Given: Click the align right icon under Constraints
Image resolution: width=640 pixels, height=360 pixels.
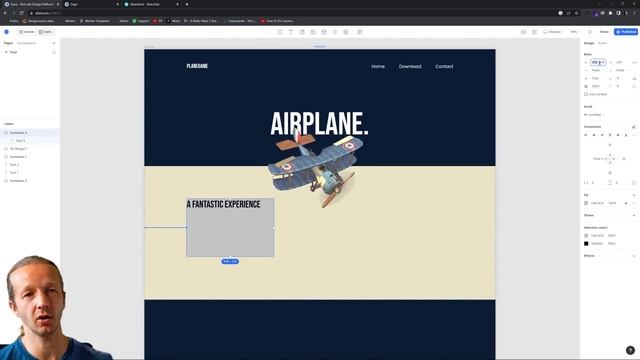Looking at the screenshot, I should click(602, 135).
